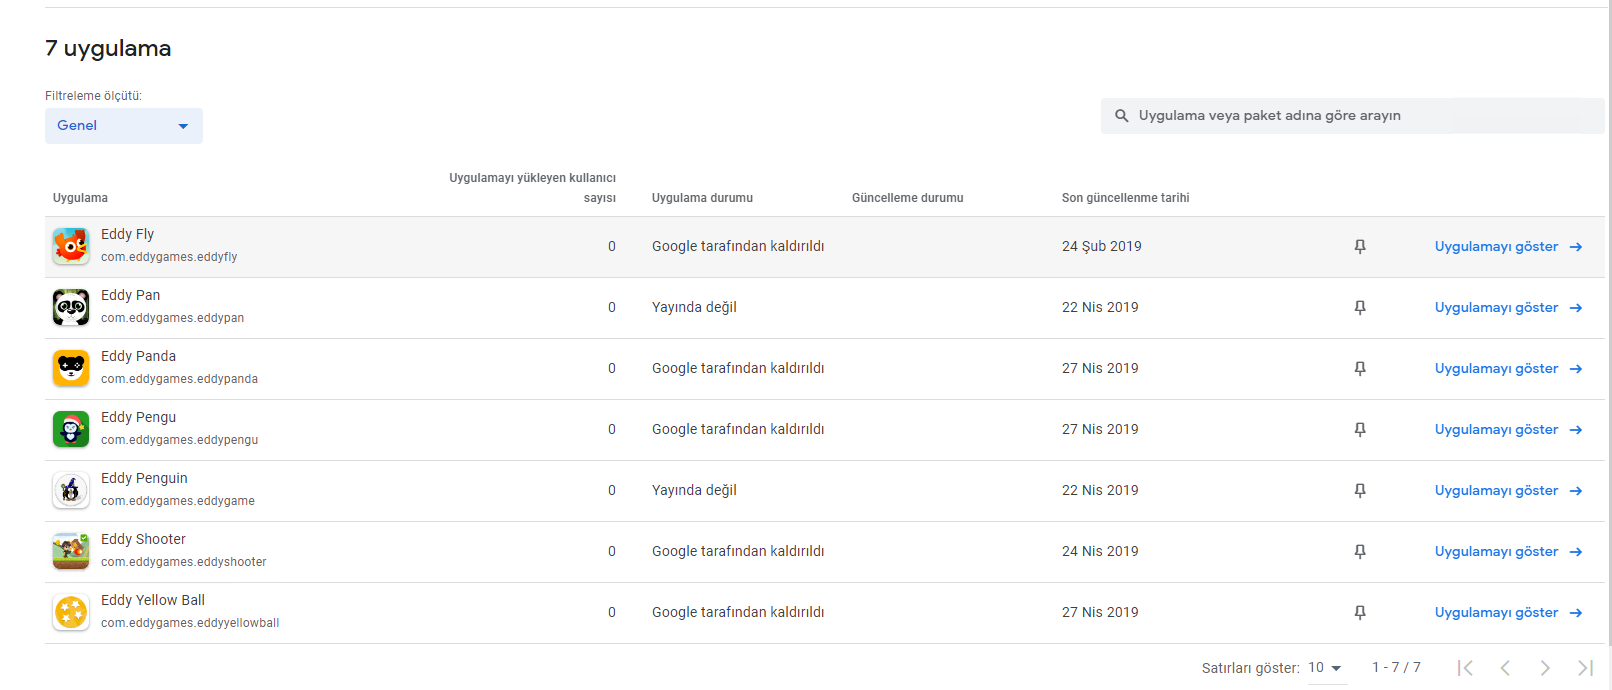Click Uygulamayı göster for Eddy Shooter
Screen dimensions: 1612x690
[x=1508, y=551]
